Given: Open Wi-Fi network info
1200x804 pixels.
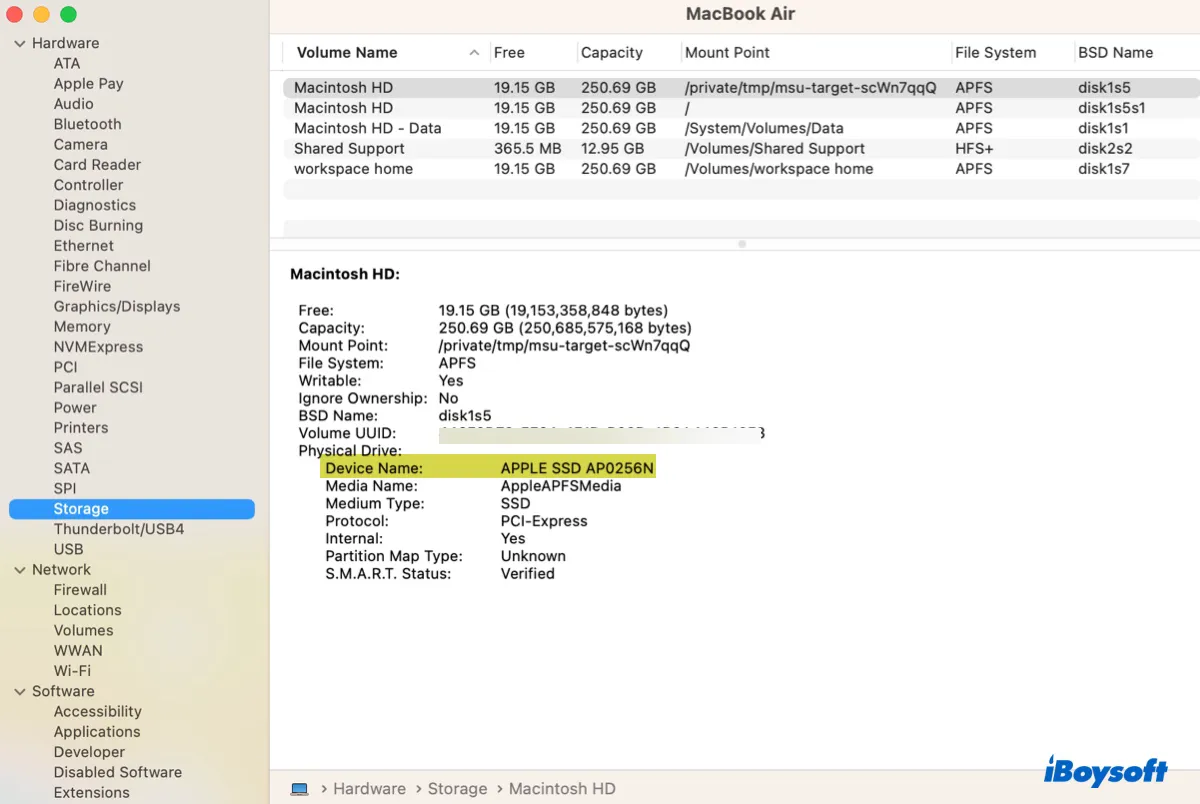Looking at the screenshot, I should click(x=72, y=671).
